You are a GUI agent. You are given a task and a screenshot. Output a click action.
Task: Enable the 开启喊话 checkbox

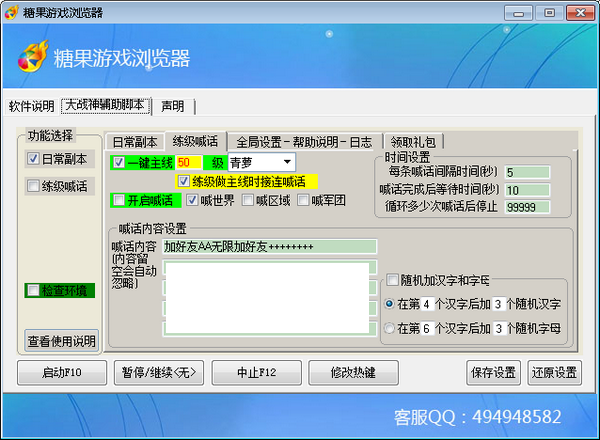click(119, 200)
